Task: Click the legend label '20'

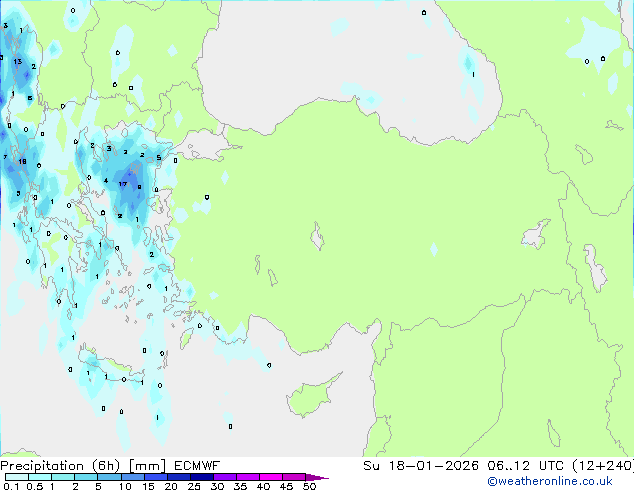Action: pos(171,486)
